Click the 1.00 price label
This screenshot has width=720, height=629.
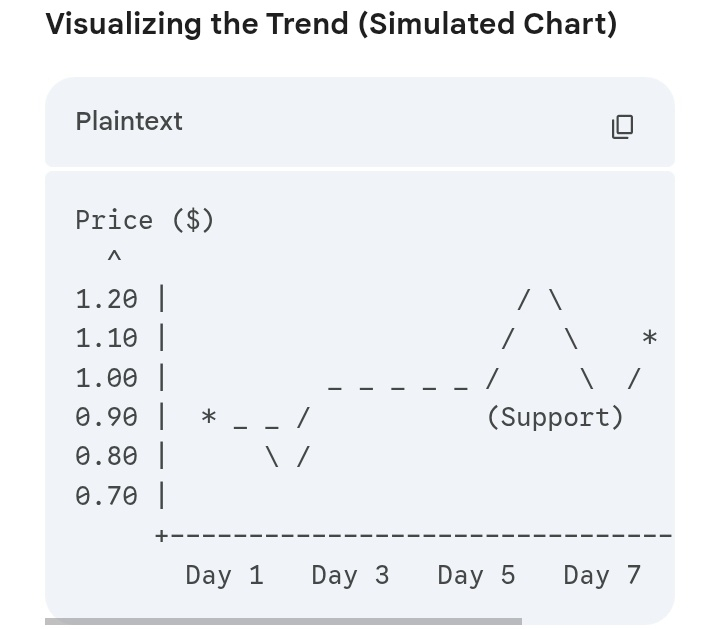click(106, 378)
